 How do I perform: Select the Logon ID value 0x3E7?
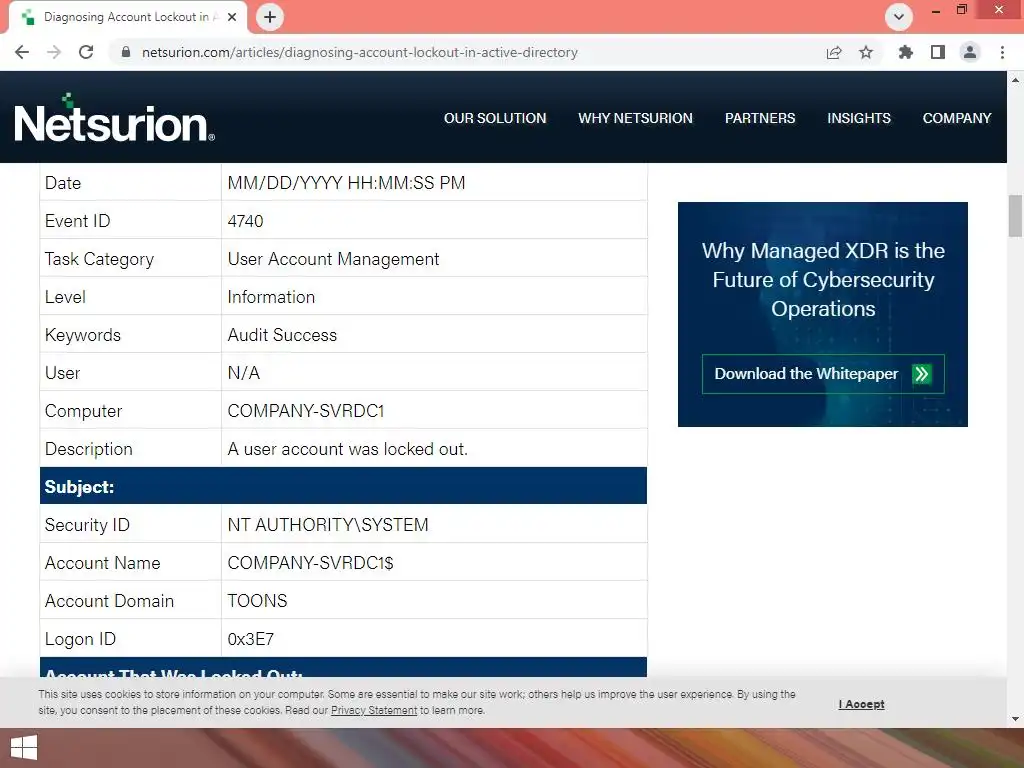click(x=251, y=639)
